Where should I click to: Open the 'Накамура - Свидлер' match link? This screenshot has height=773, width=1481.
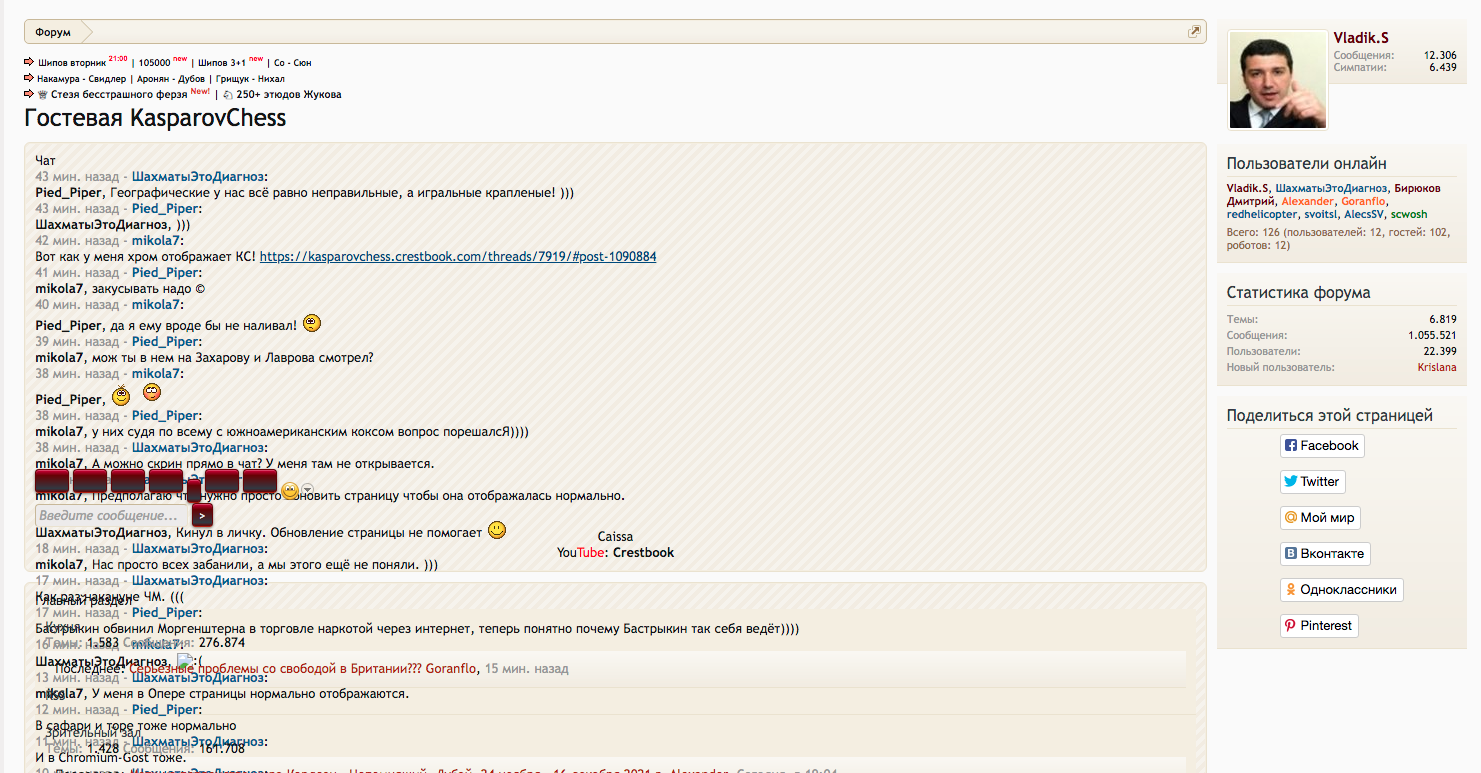click(x=82, y=79)
